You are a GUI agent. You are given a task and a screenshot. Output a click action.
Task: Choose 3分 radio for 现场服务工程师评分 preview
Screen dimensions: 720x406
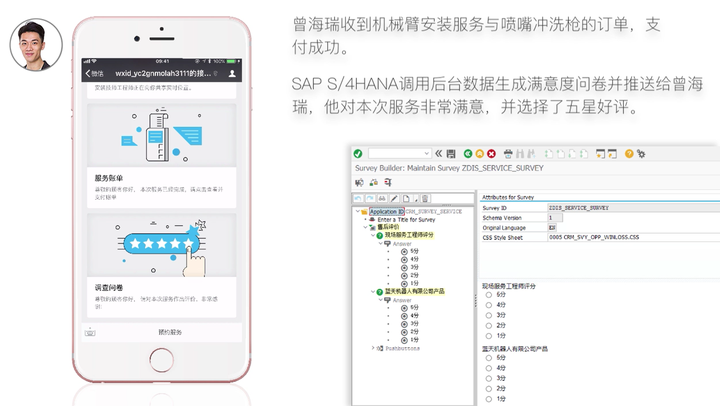click(489, 315)
